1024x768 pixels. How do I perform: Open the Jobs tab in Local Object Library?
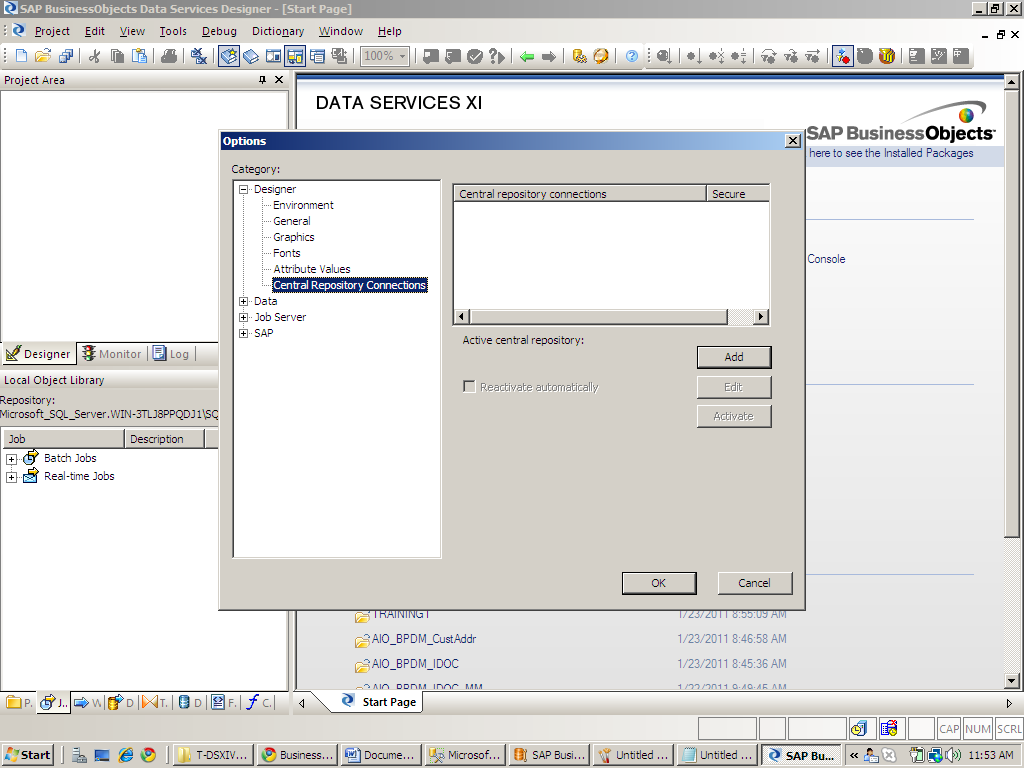pyautogui.click(x=53, y=703)
